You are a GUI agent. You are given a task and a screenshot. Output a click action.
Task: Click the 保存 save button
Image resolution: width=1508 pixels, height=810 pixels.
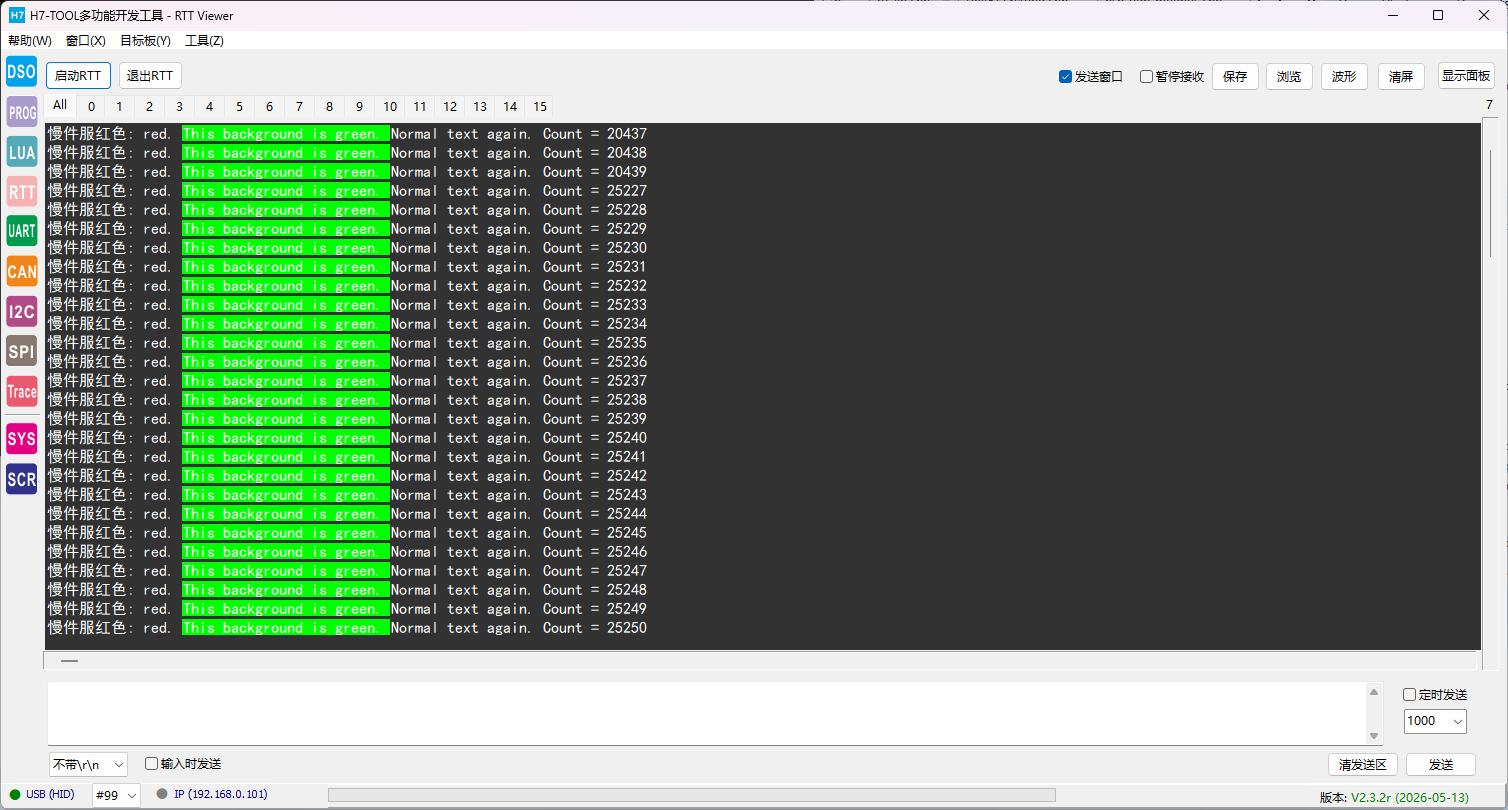point(1235,77)
